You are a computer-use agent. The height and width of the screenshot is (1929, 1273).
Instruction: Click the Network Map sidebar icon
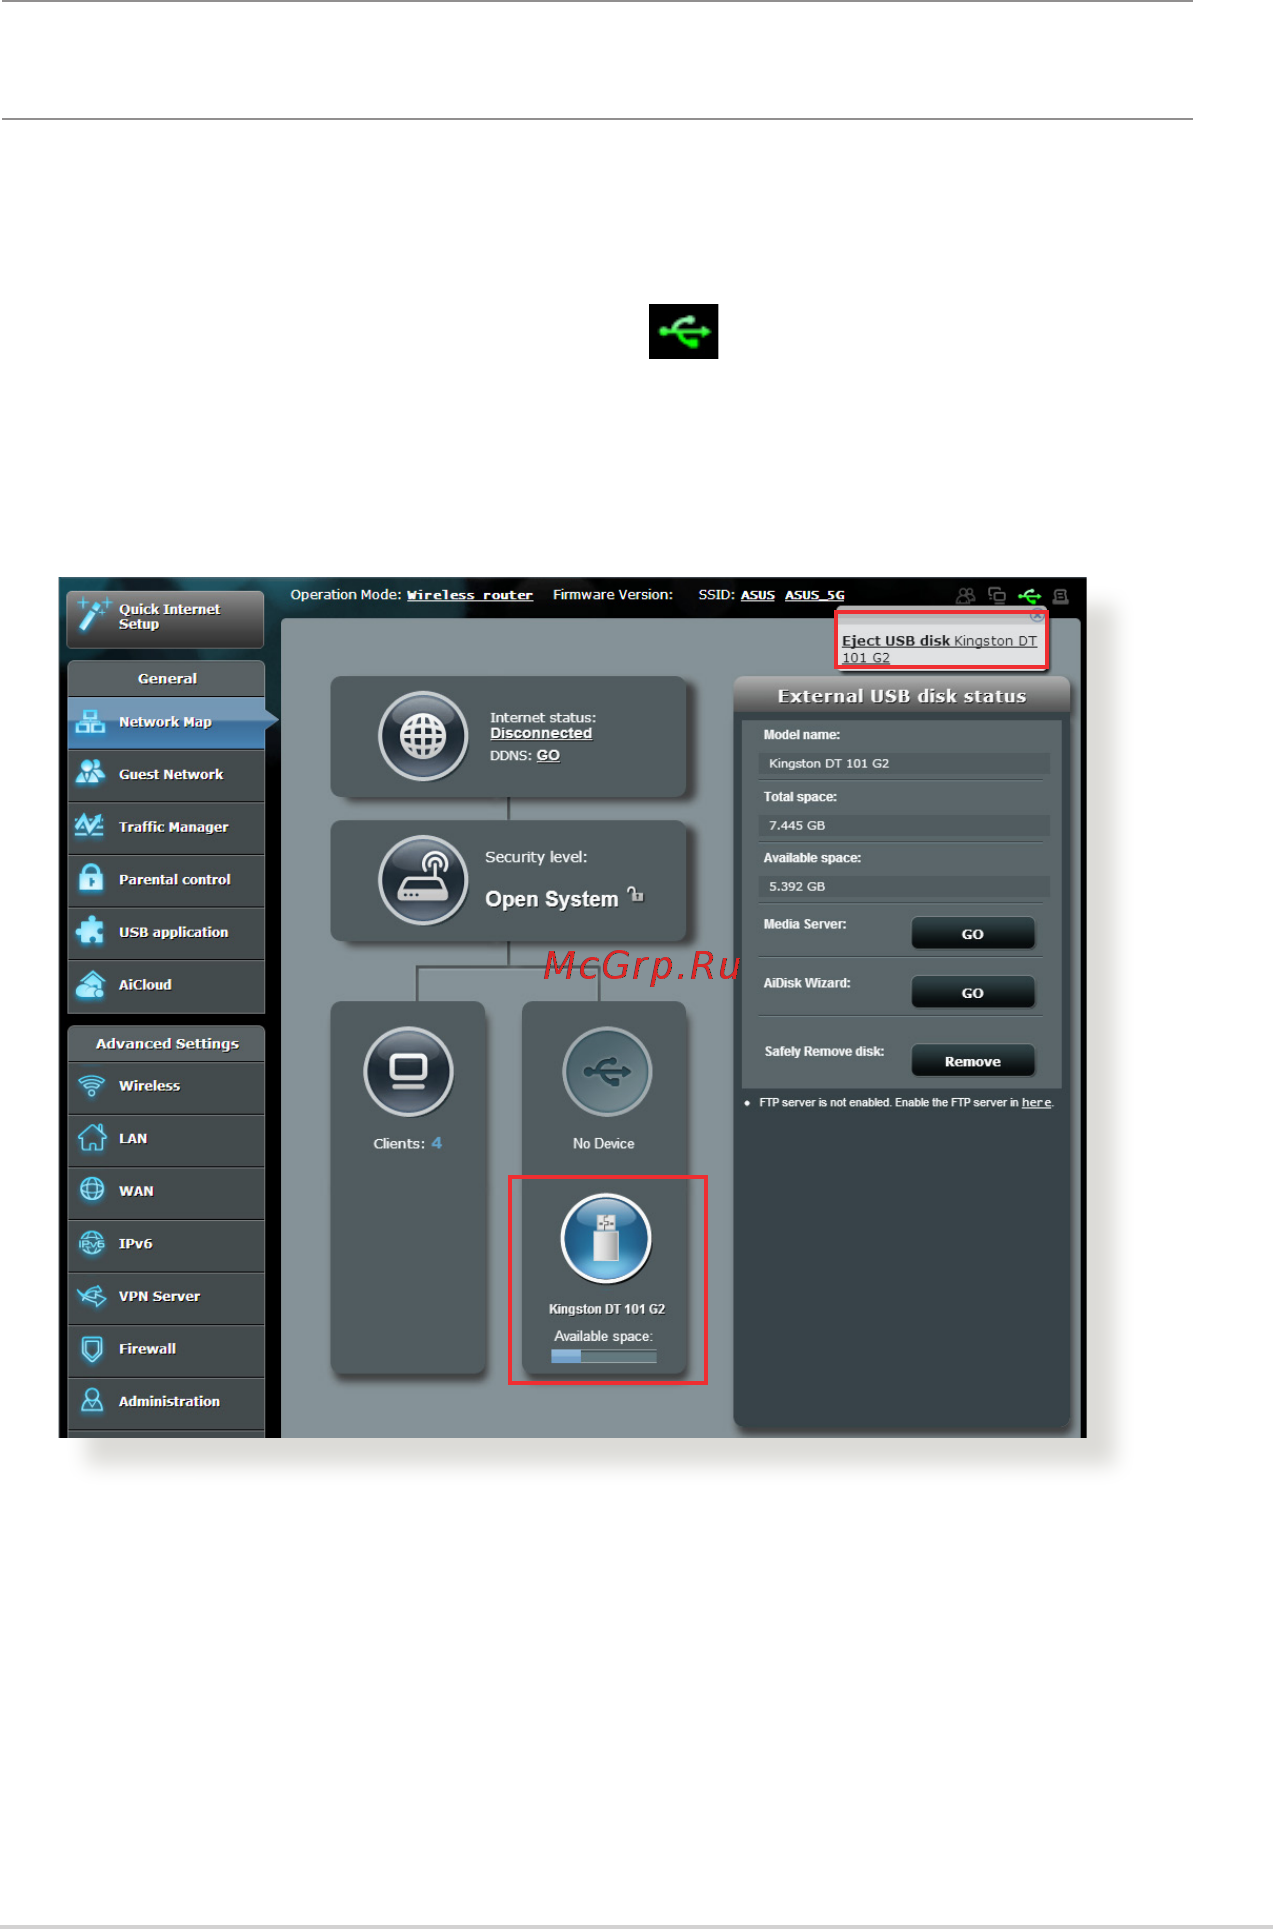click(x=91, y=722)
